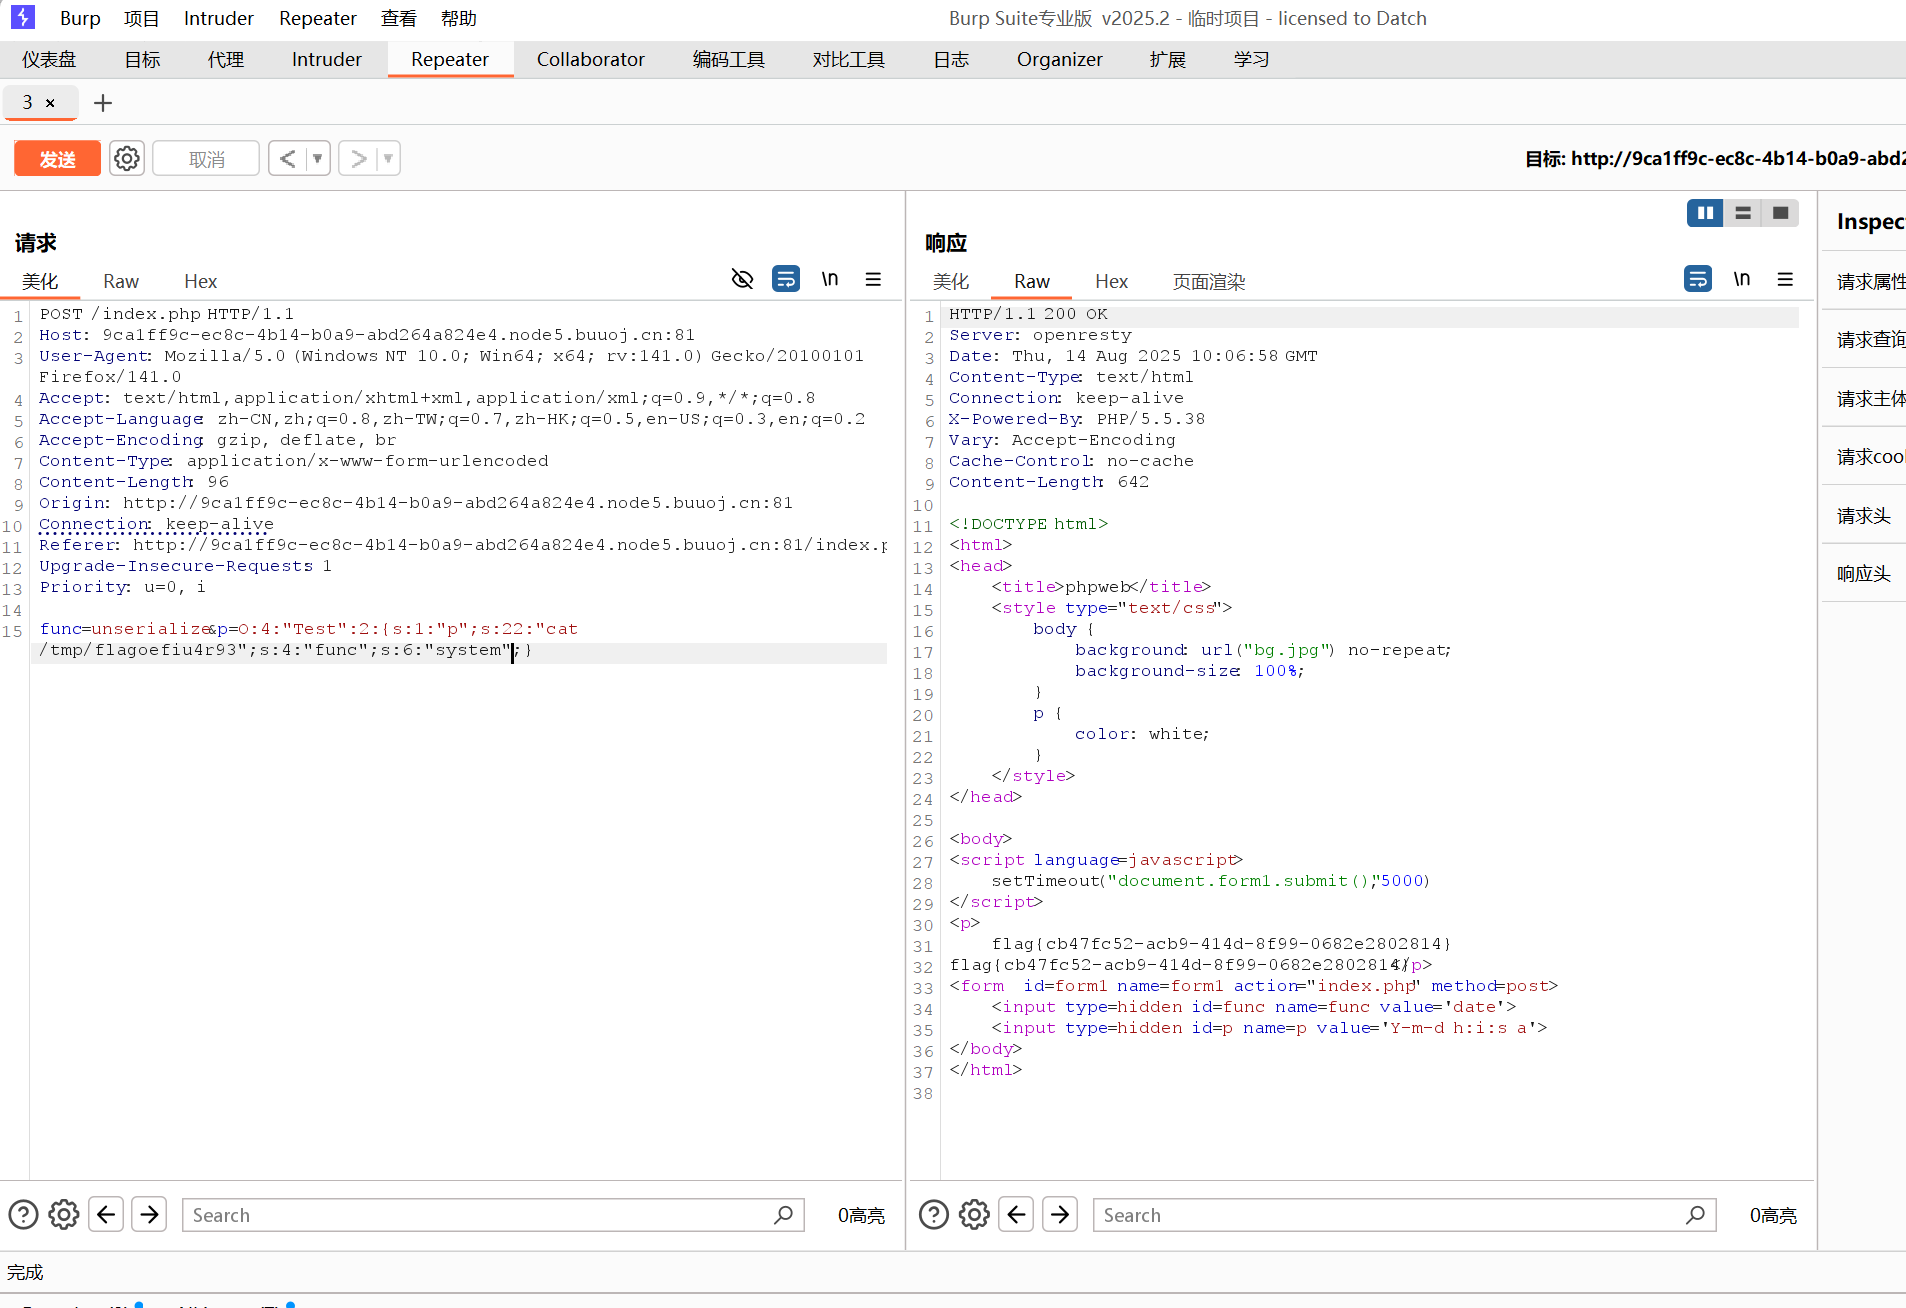Open Repeater settings gear icon
This screenshot has height=1308, width=1906.
[x=127, y=158]
